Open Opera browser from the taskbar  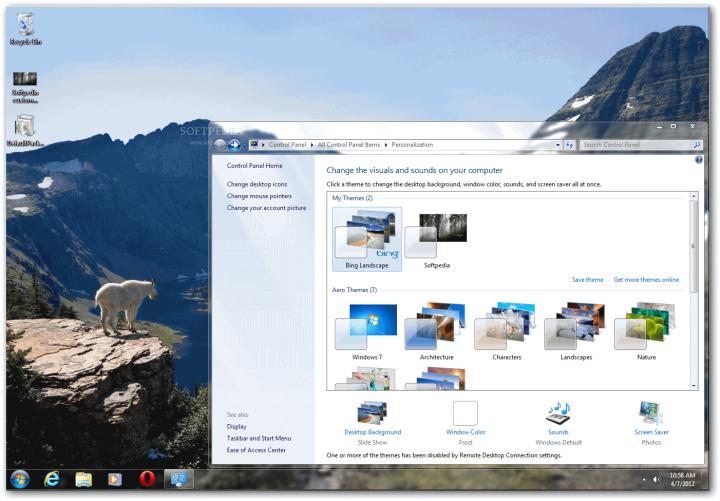tap(147, 479)
